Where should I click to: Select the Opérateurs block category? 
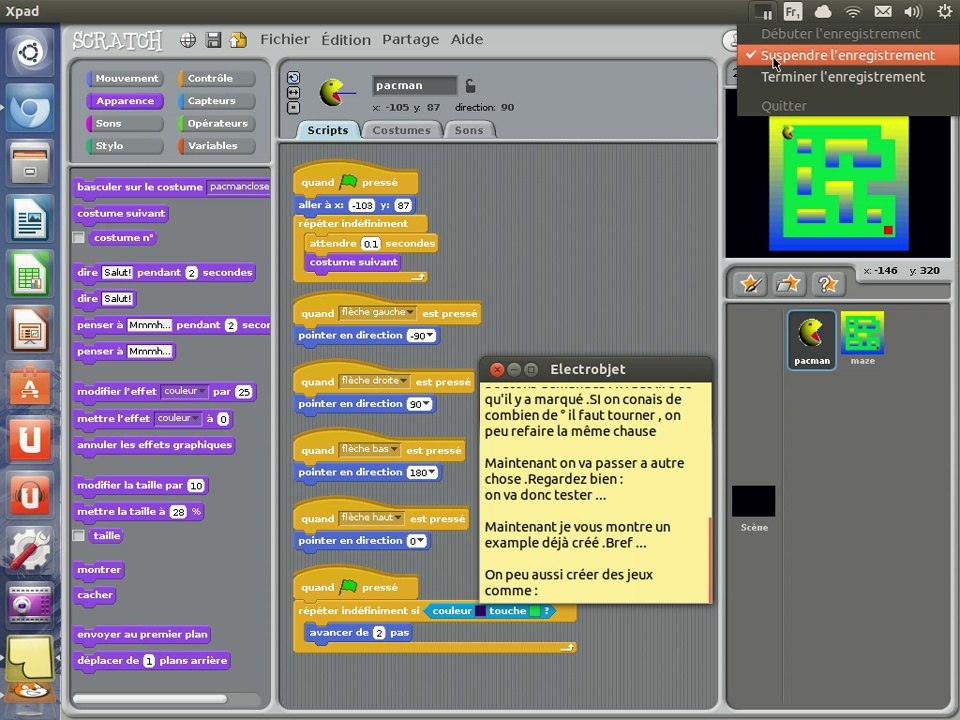[x=217, y=124]
